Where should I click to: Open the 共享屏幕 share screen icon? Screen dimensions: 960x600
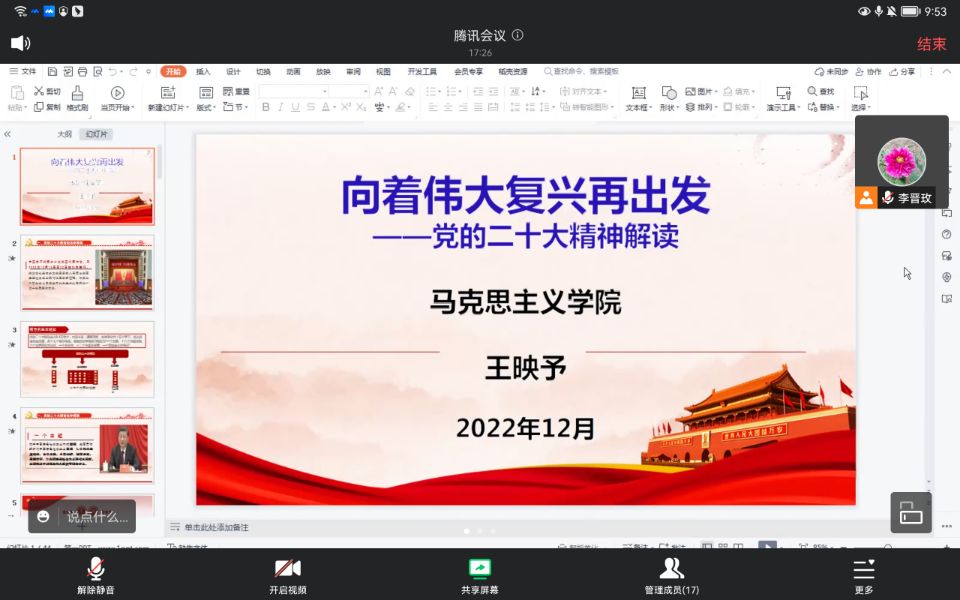tap(480, 575)
